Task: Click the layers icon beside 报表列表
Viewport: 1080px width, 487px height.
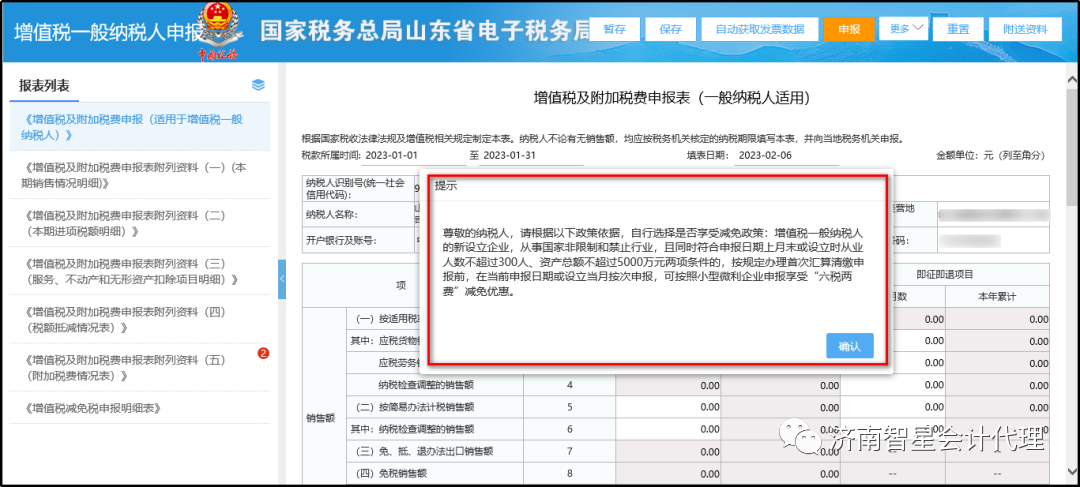Action: pos(258,85)
